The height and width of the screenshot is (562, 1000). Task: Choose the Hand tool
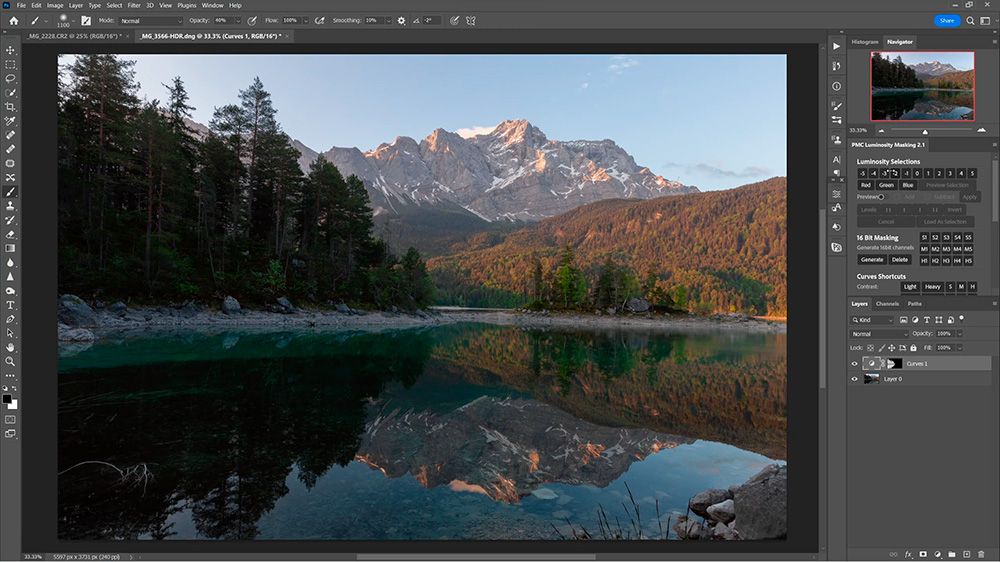point(11,347)
